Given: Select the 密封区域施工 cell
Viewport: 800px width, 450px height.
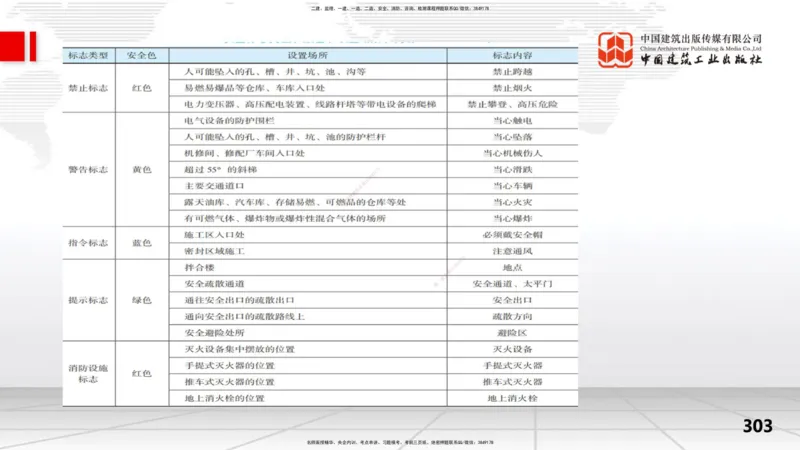Looking at the screenshot, I should tap(308, 251).
